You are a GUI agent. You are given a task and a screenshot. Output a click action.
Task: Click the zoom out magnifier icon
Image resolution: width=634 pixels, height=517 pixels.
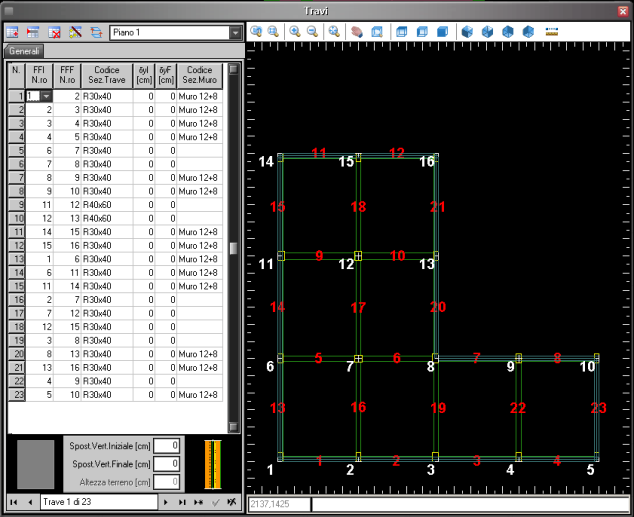(x=311, y=32)
